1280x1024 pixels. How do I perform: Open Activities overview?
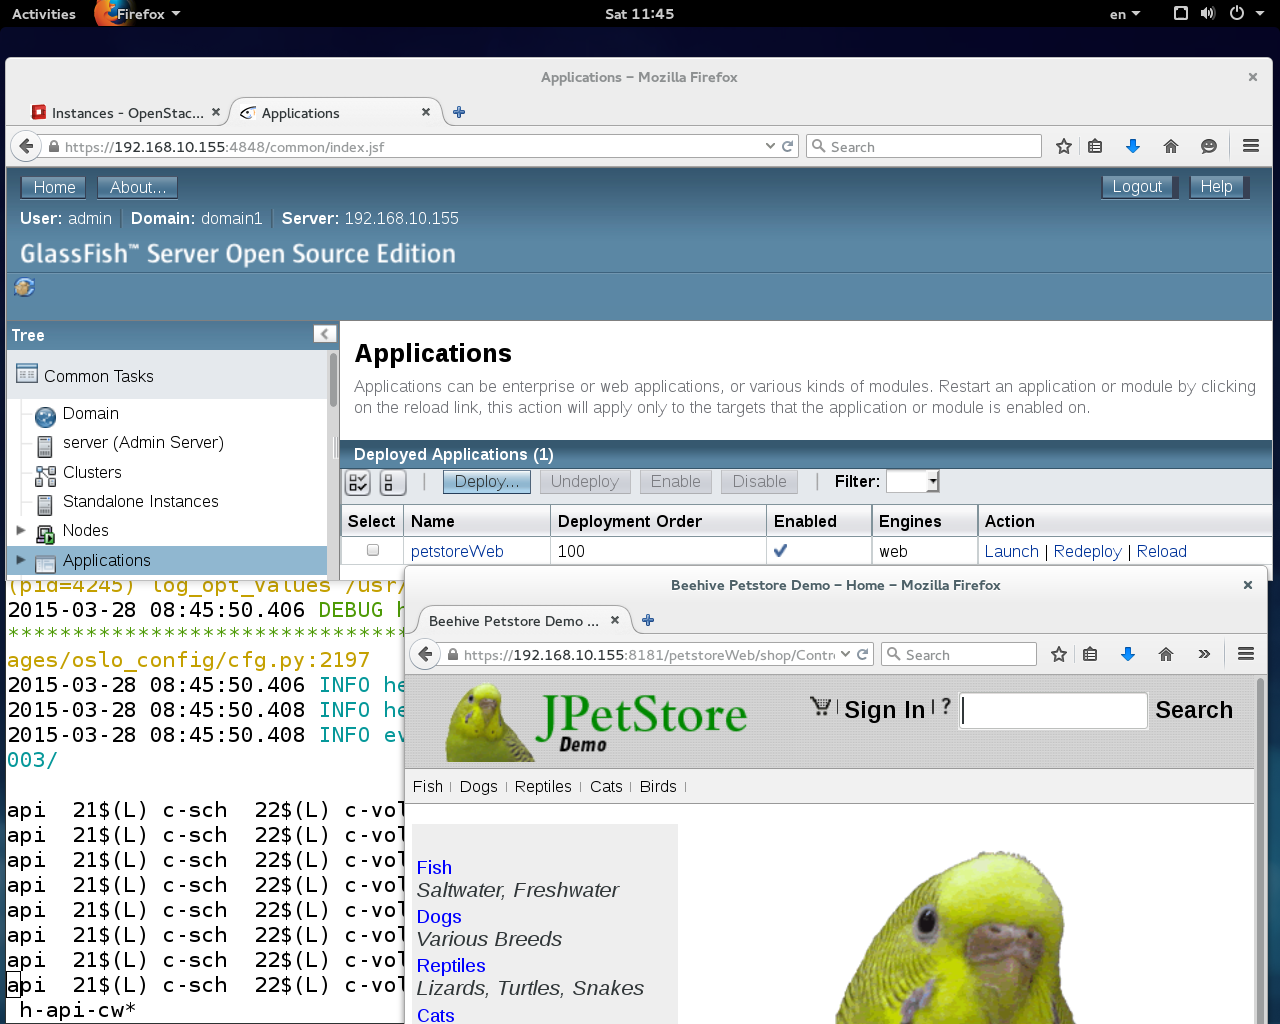(44, 14)
